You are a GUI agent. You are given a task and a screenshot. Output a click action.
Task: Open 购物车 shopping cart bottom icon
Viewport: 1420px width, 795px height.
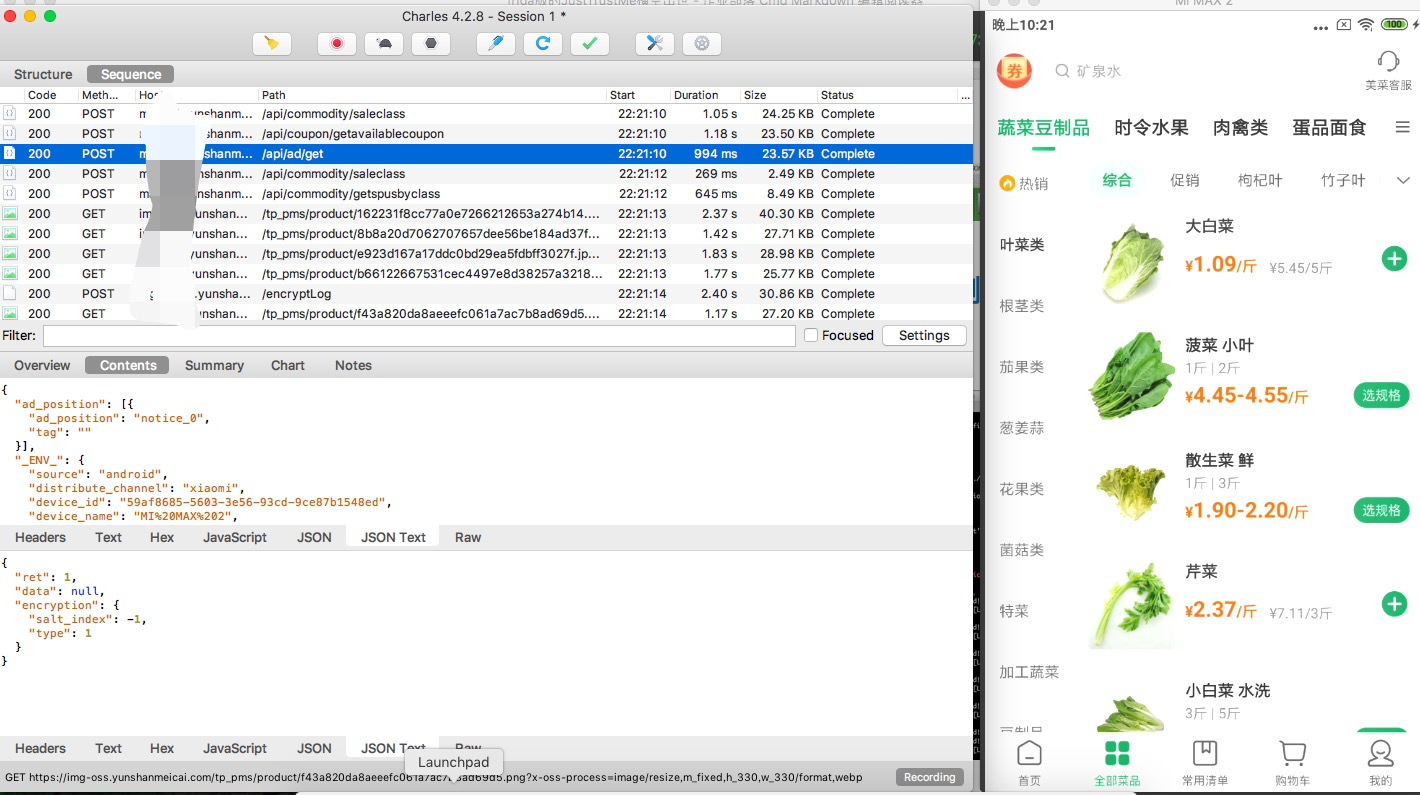(x=1292, y=763)
